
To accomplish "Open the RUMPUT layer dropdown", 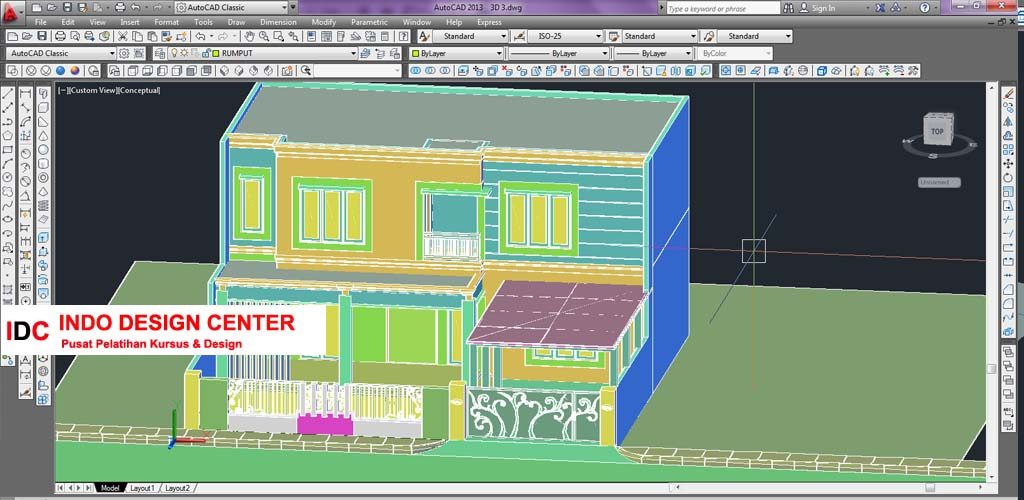I will point(353,54).
